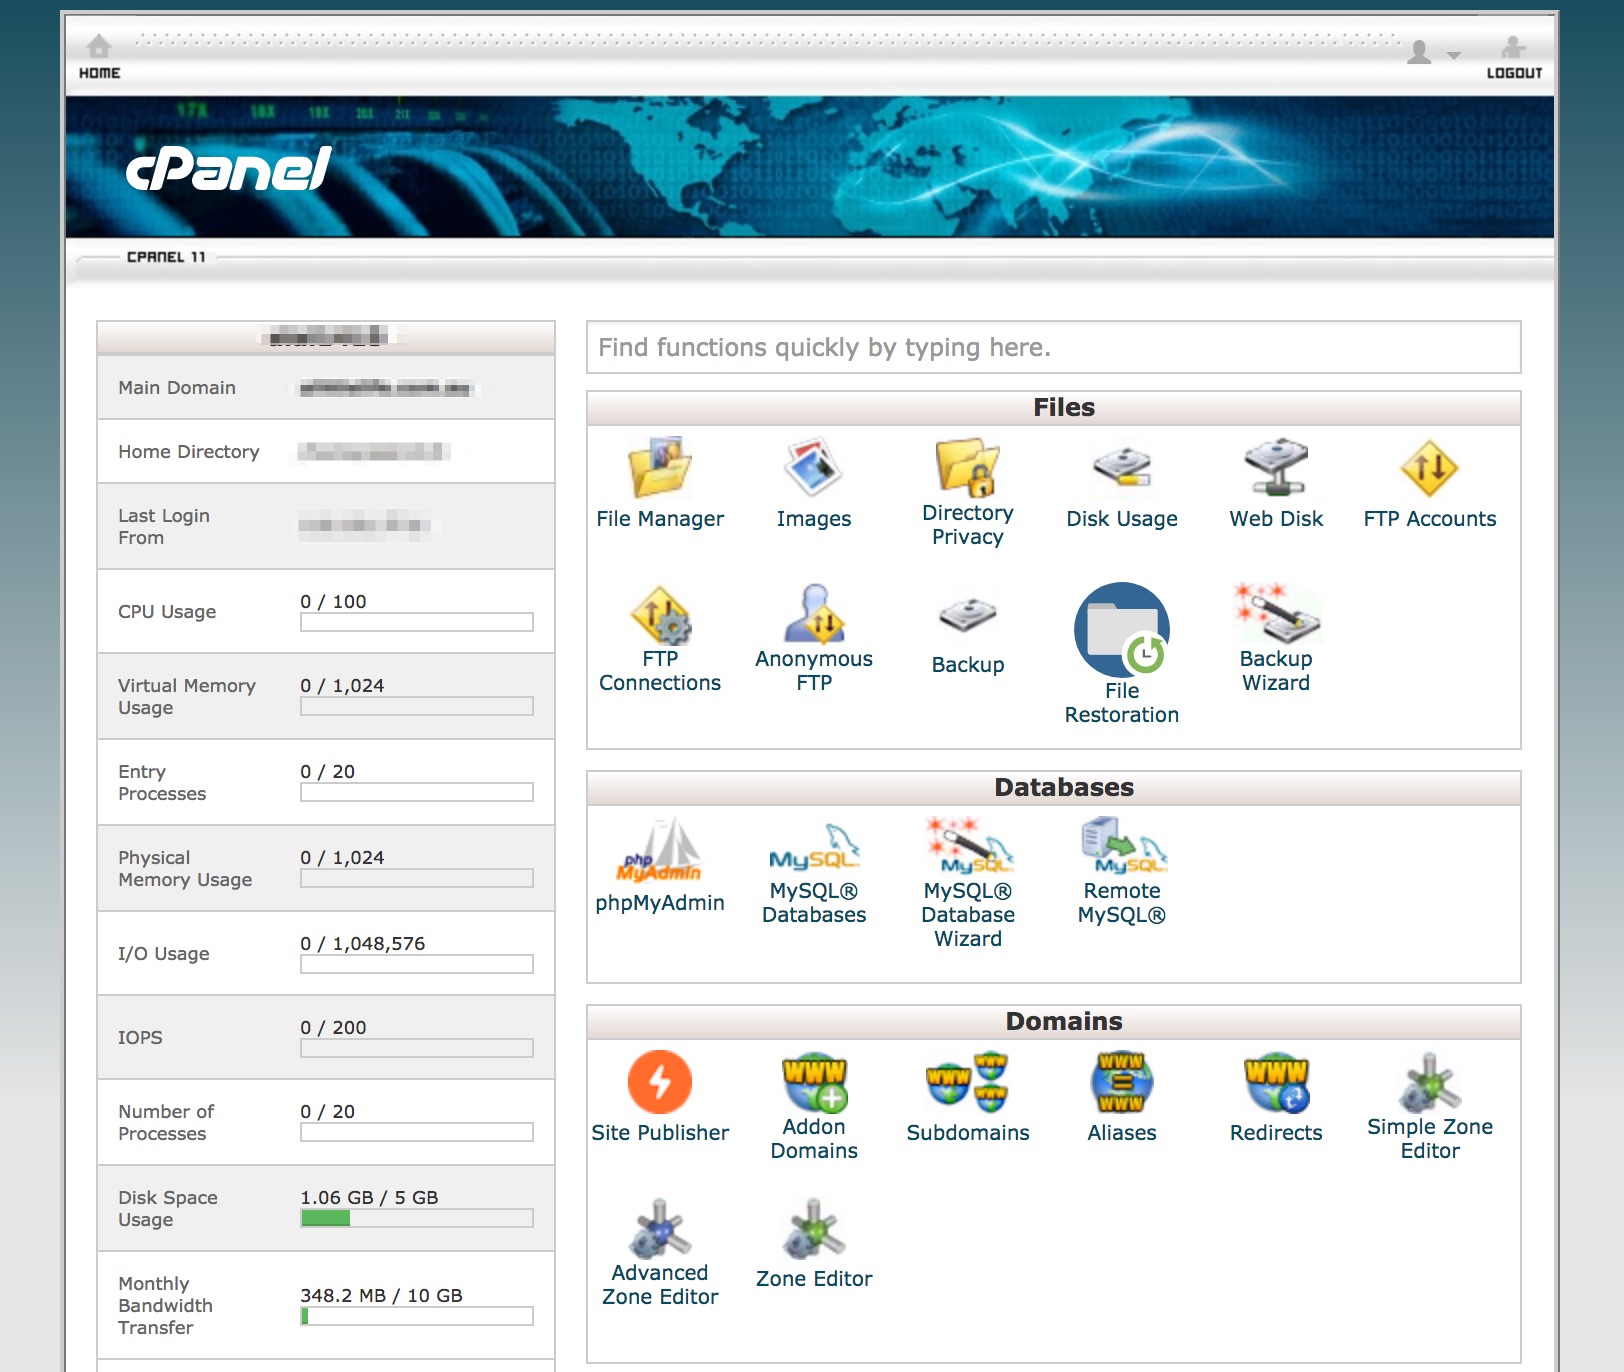The height and width of the screenshot is (1372, 1624).
Task: Click the Disk Space Usage progress bar
Action: (417, 1218)
